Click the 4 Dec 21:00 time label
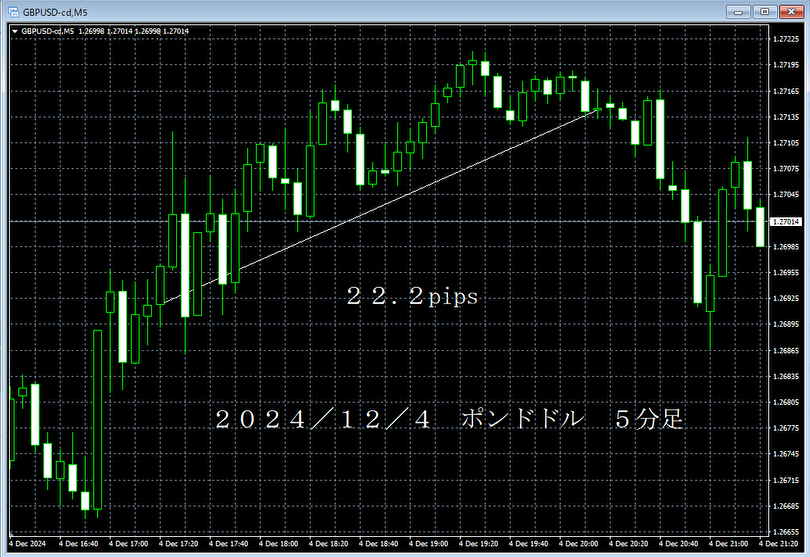810x557 pixels. pyautogui.click(x=729, y=544)
